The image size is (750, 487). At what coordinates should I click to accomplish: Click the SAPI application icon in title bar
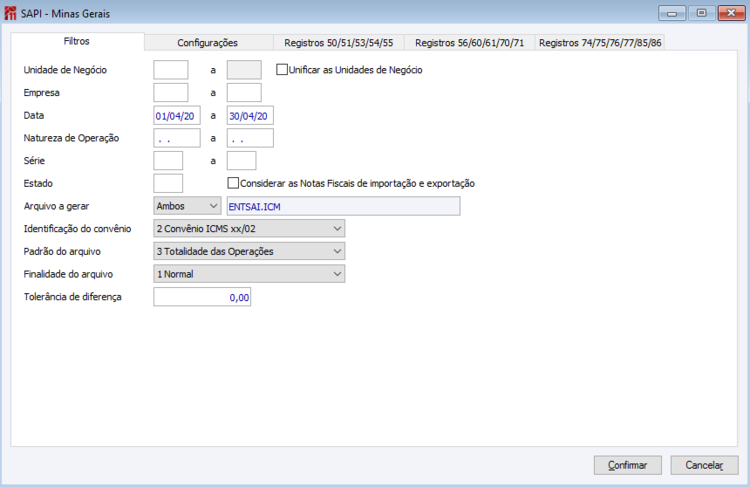(x=10, y=13)
